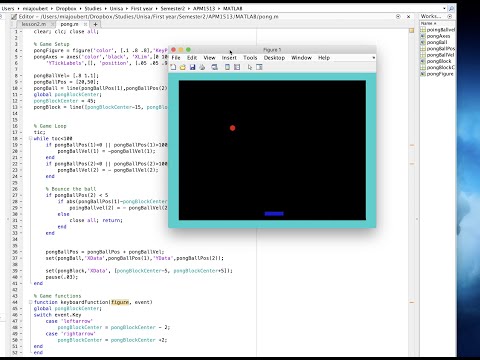The image size is (480, 360).
Task: Save the figure with the floppy disk icon
Action: [192, 67]
